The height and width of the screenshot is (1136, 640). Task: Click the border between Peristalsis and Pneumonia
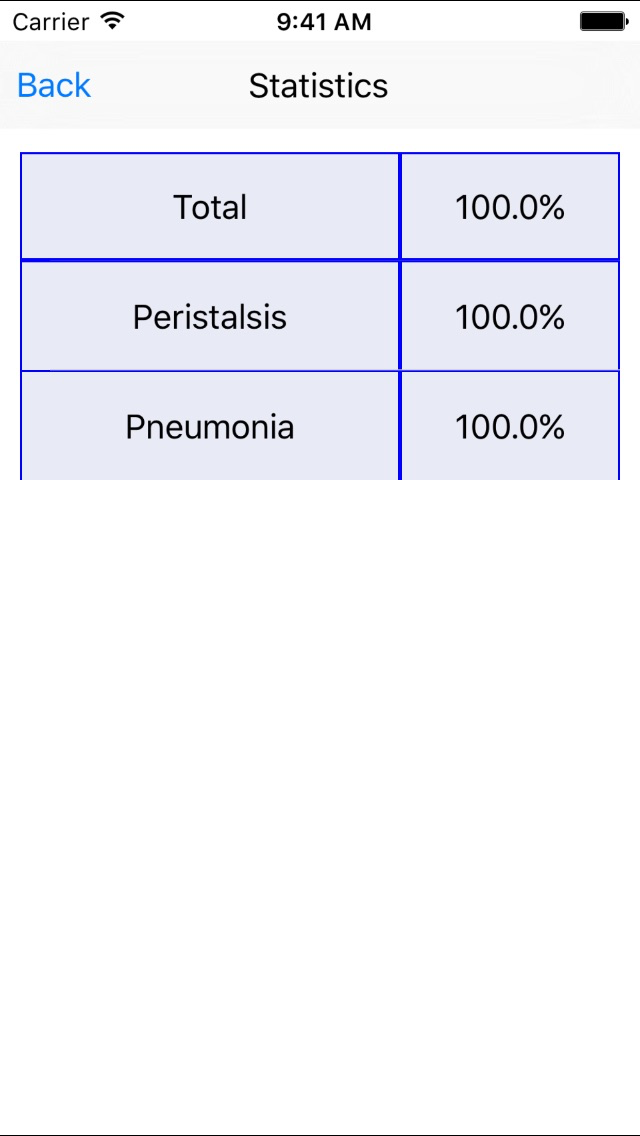click(x=320, y=371)
